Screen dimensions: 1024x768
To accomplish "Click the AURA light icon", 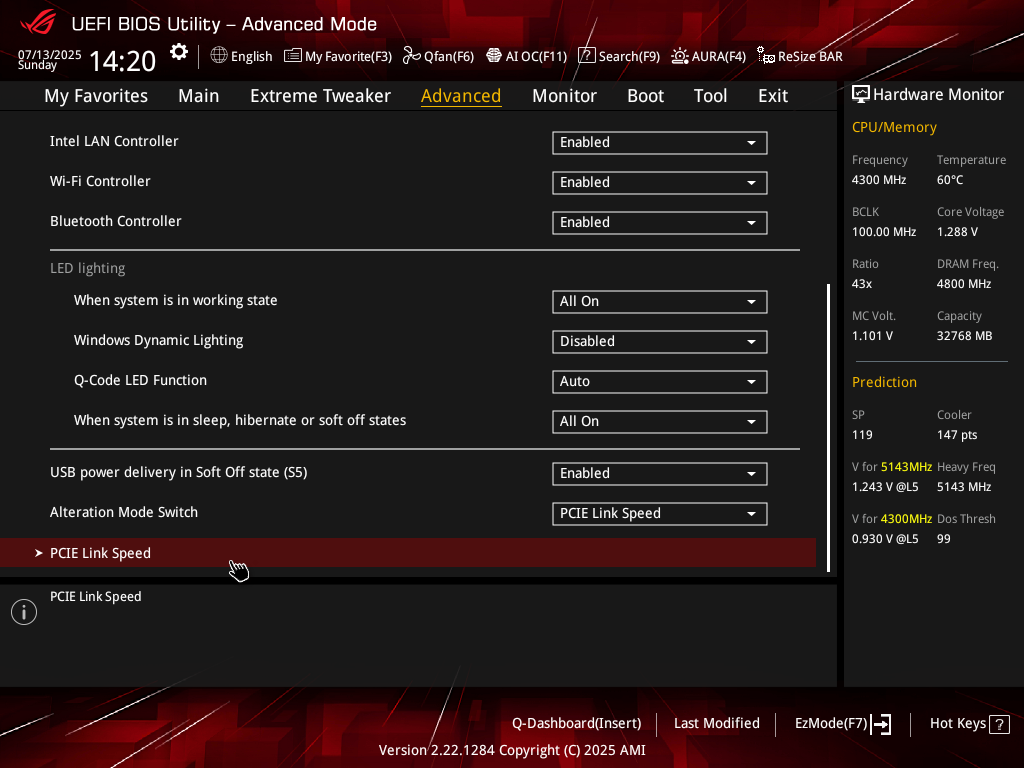I will (680, 56).
